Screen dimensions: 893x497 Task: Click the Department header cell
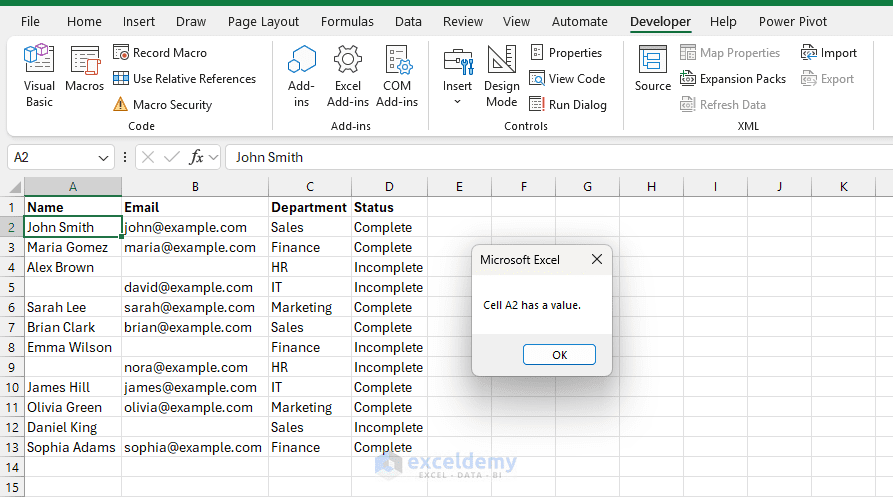pos(310,207)
